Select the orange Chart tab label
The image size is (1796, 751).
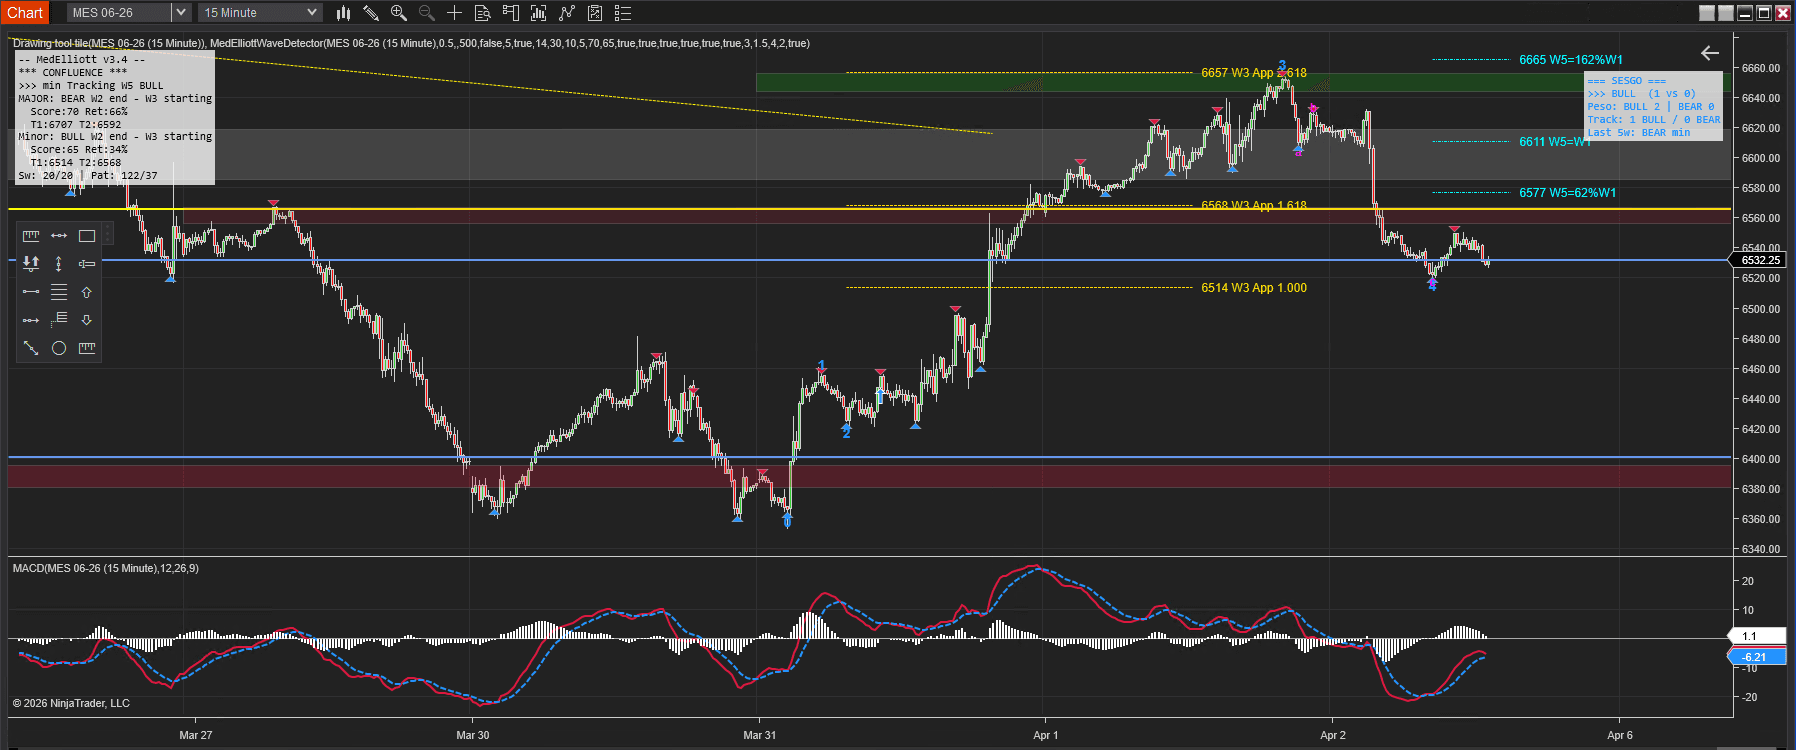tap(25, 13)
